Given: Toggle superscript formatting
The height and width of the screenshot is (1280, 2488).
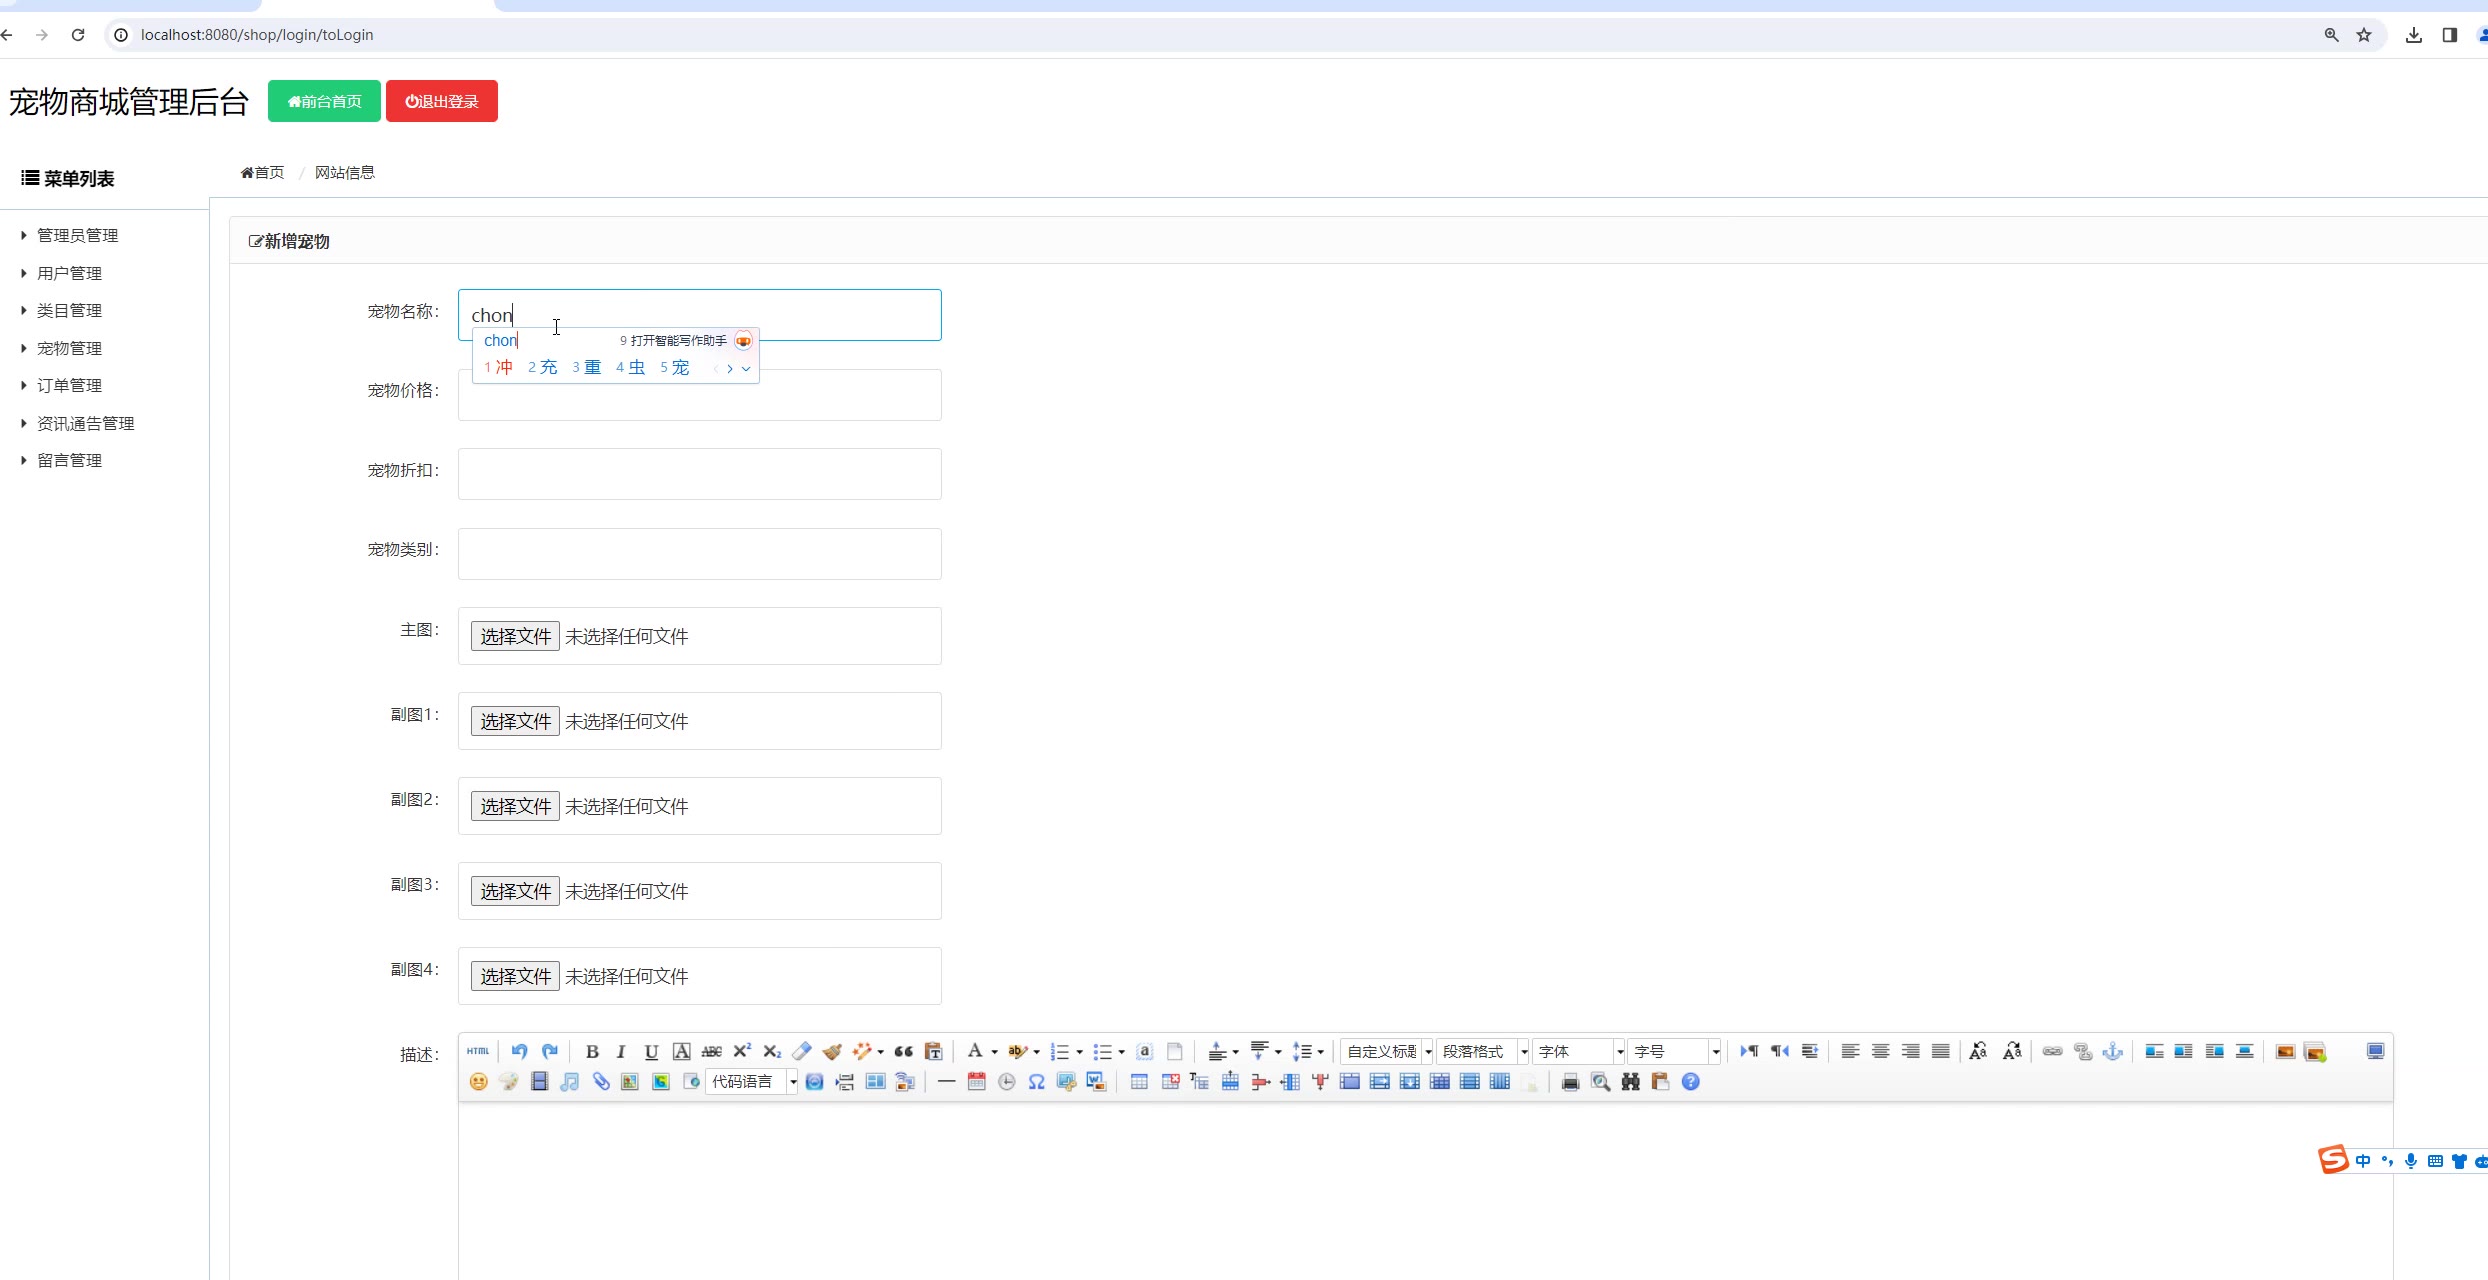Looking at the screenshot, I should point(742,1051).
